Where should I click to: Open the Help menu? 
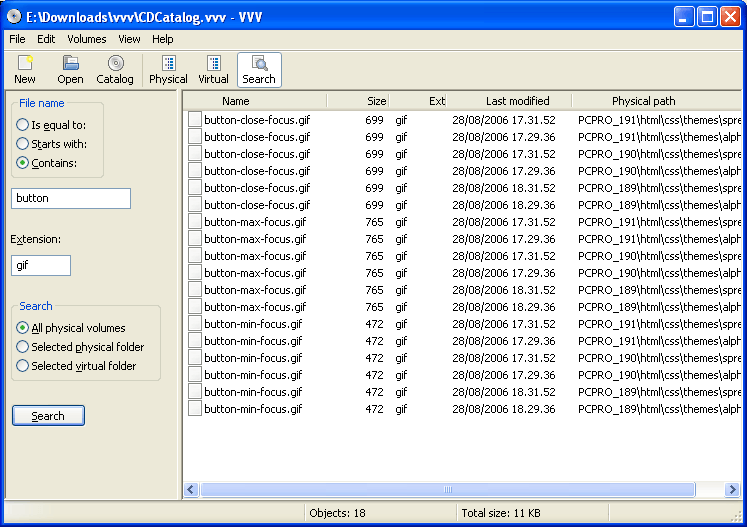click(x=162, y=39)
